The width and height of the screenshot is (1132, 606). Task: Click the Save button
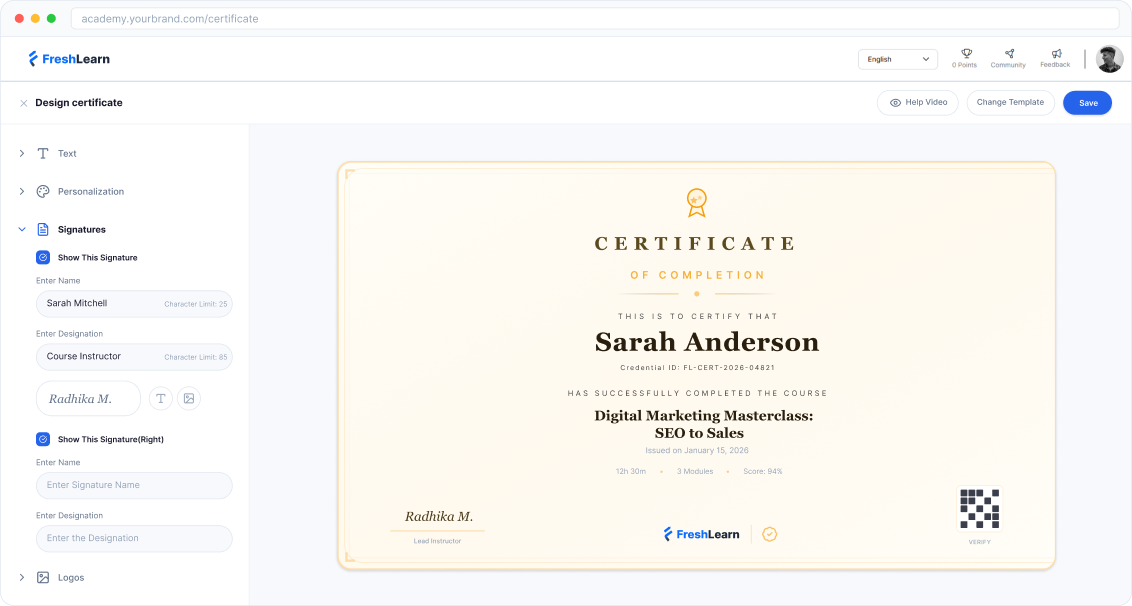point(1087,102)
